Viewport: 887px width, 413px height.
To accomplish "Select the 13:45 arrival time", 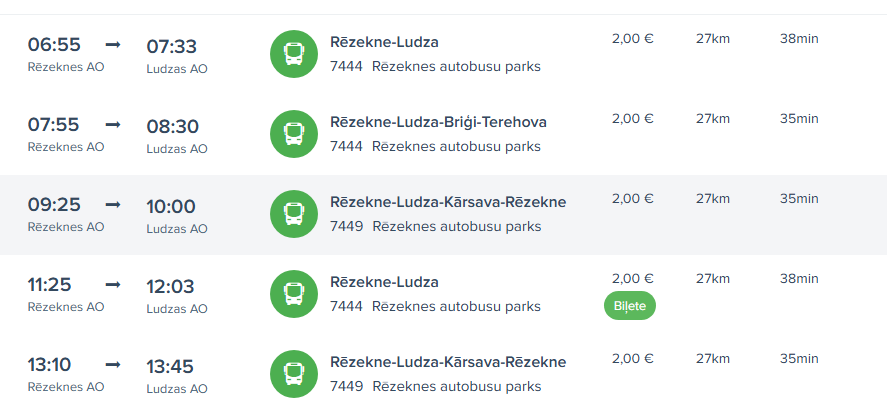I will pos(172,367).
